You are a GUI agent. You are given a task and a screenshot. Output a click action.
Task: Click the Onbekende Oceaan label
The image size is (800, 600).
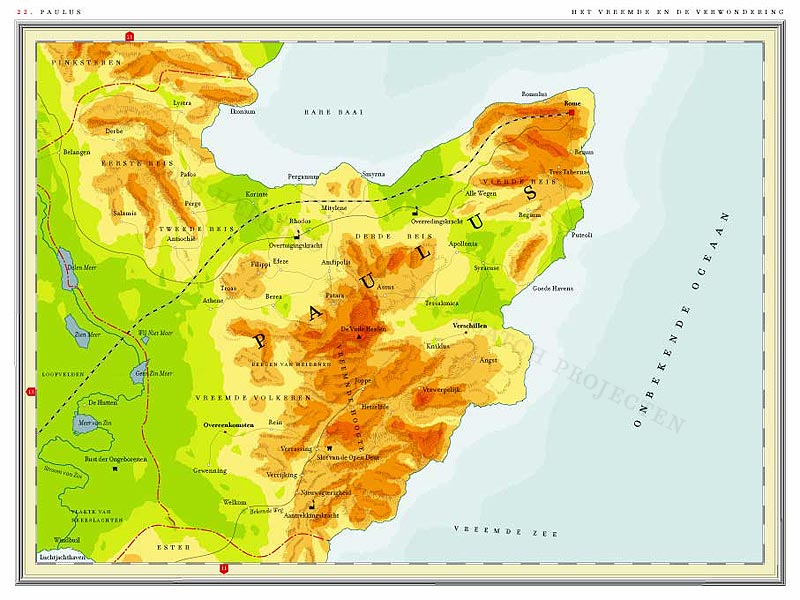682,320
